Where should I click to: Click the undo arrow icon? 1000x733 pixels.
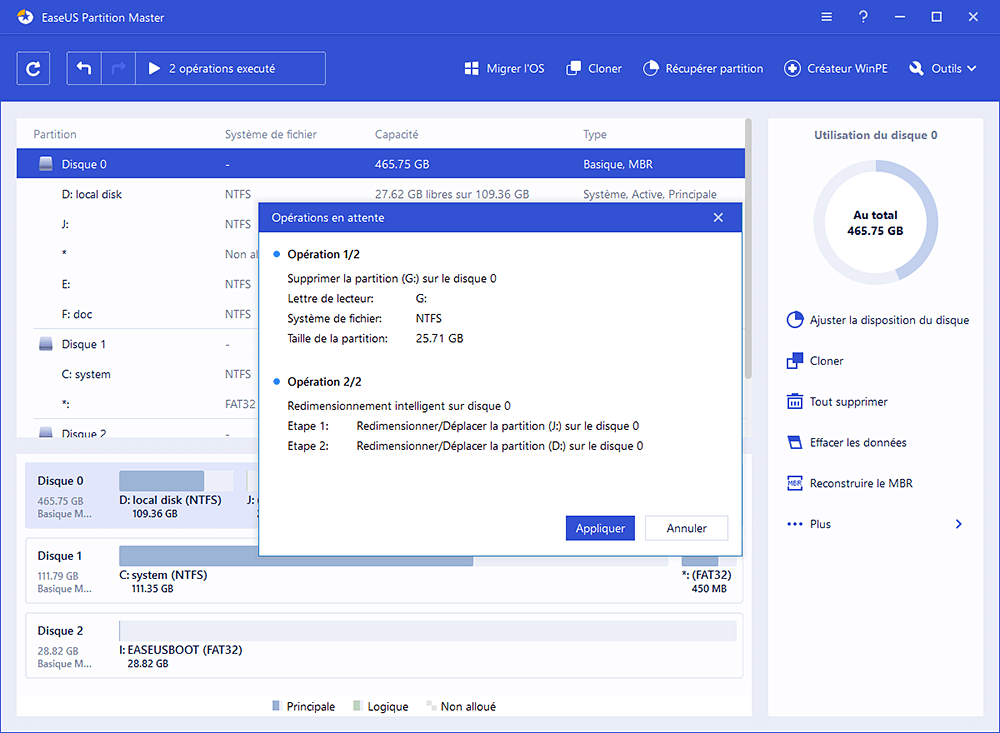click(x=84, y=69)
